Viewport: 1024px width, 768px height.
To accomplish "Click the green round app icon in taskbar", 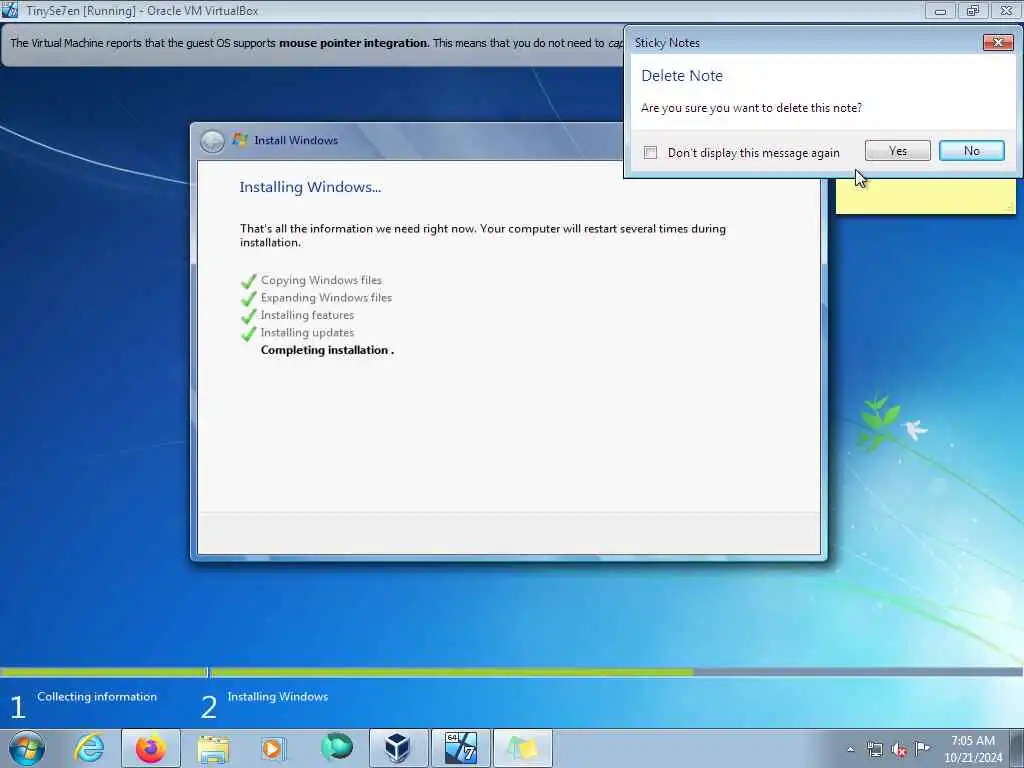I will (x=337, y=748).
